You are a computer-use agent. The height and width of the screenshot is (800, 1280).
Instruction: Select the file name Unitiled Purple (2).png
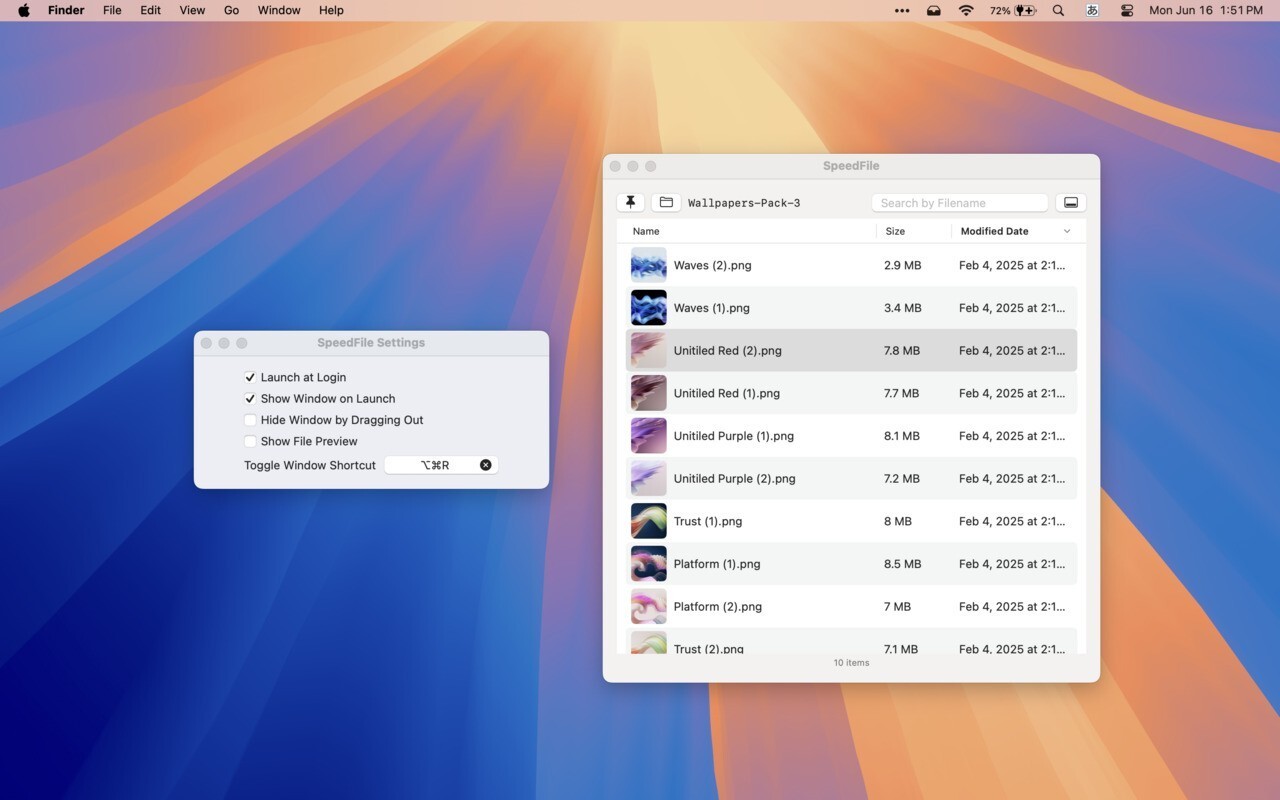pos(734,478)
